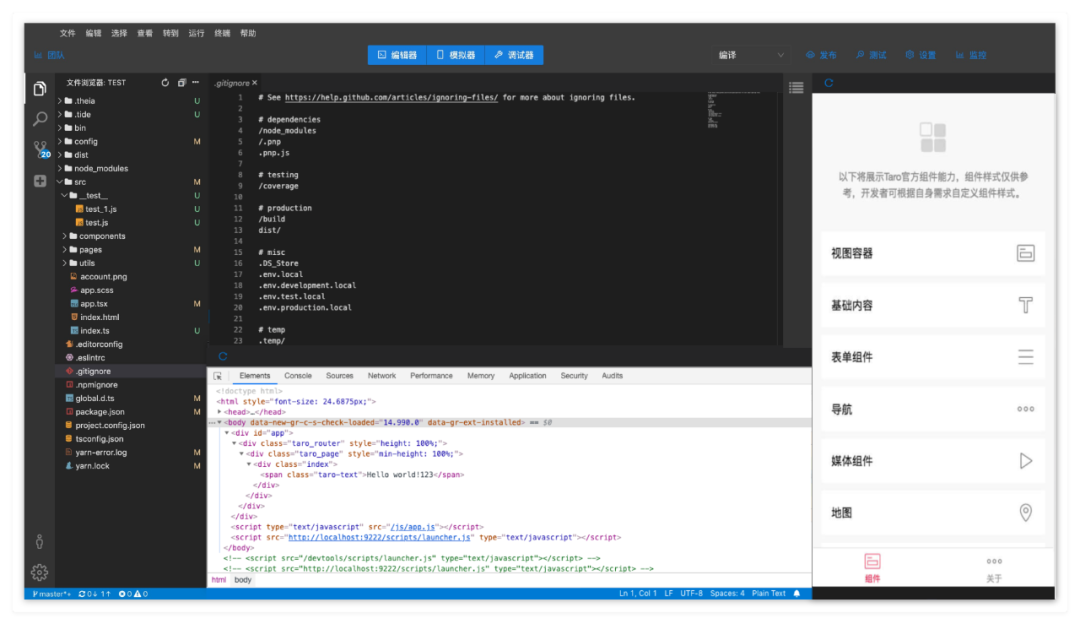
Task: Toggle the 模拟器 simulator panel button
Action: coord(456,55)
